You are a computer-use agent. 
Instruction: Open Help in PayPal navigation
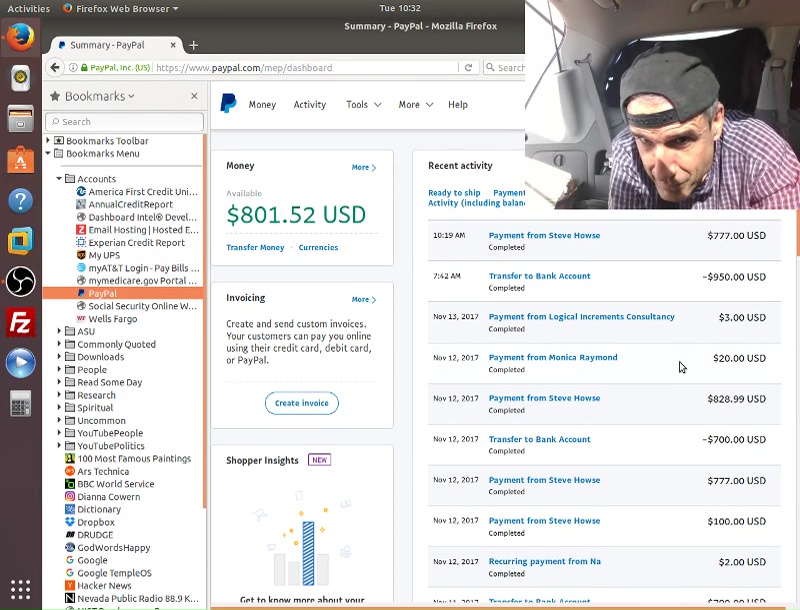458,105
